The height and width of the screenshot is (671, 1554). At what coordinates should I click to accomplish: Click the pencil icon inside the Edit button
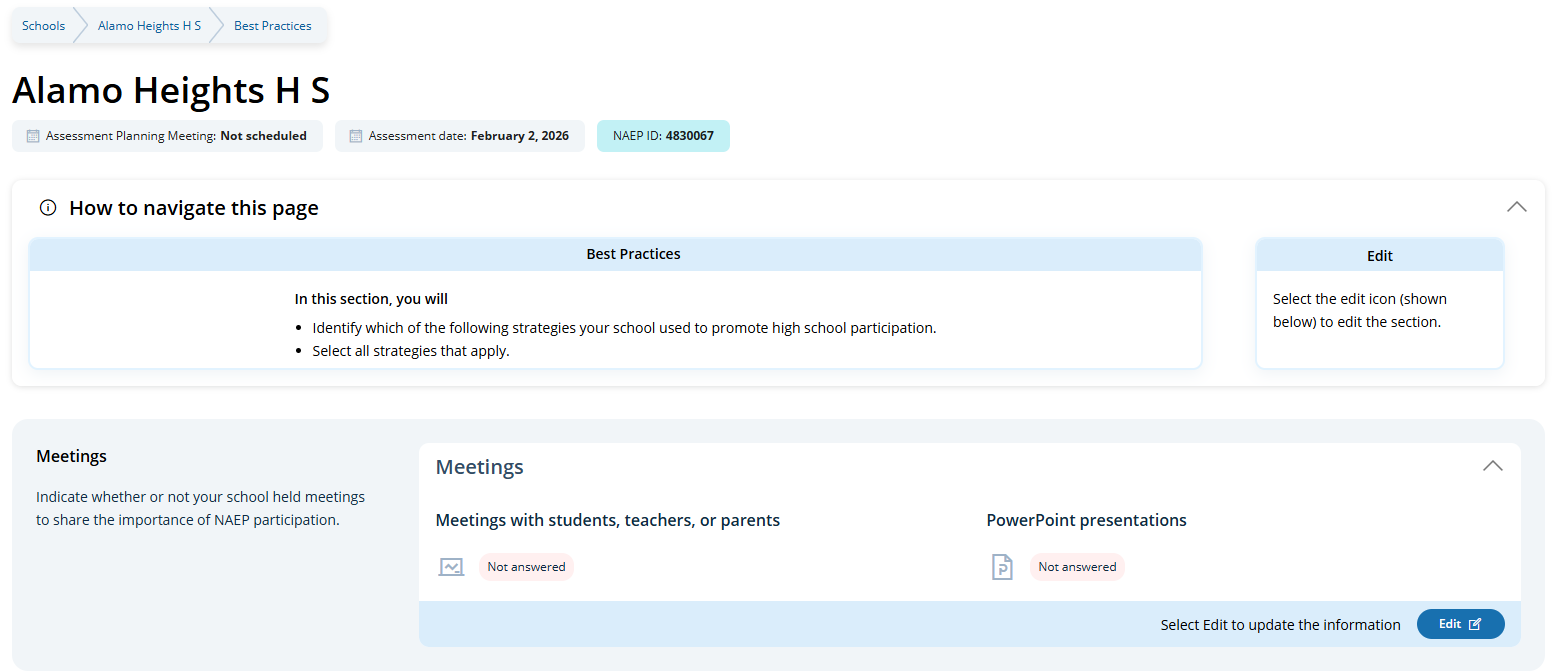(x=1474, y=624)
